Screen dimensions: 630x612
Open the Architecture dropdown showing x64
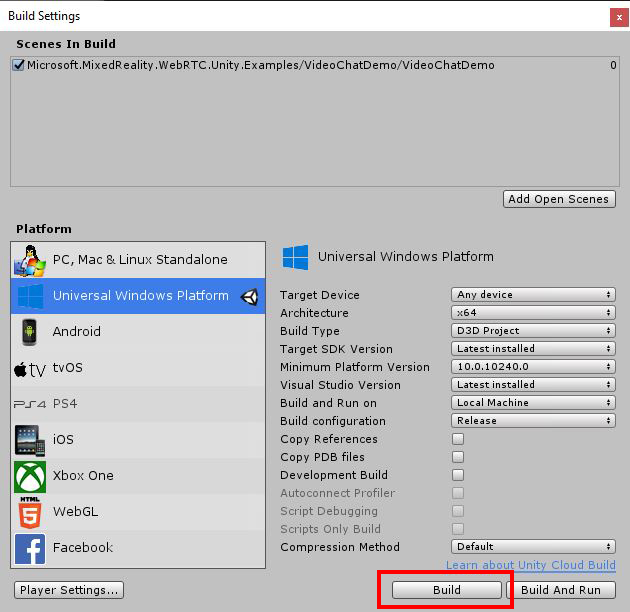point(533,313)
